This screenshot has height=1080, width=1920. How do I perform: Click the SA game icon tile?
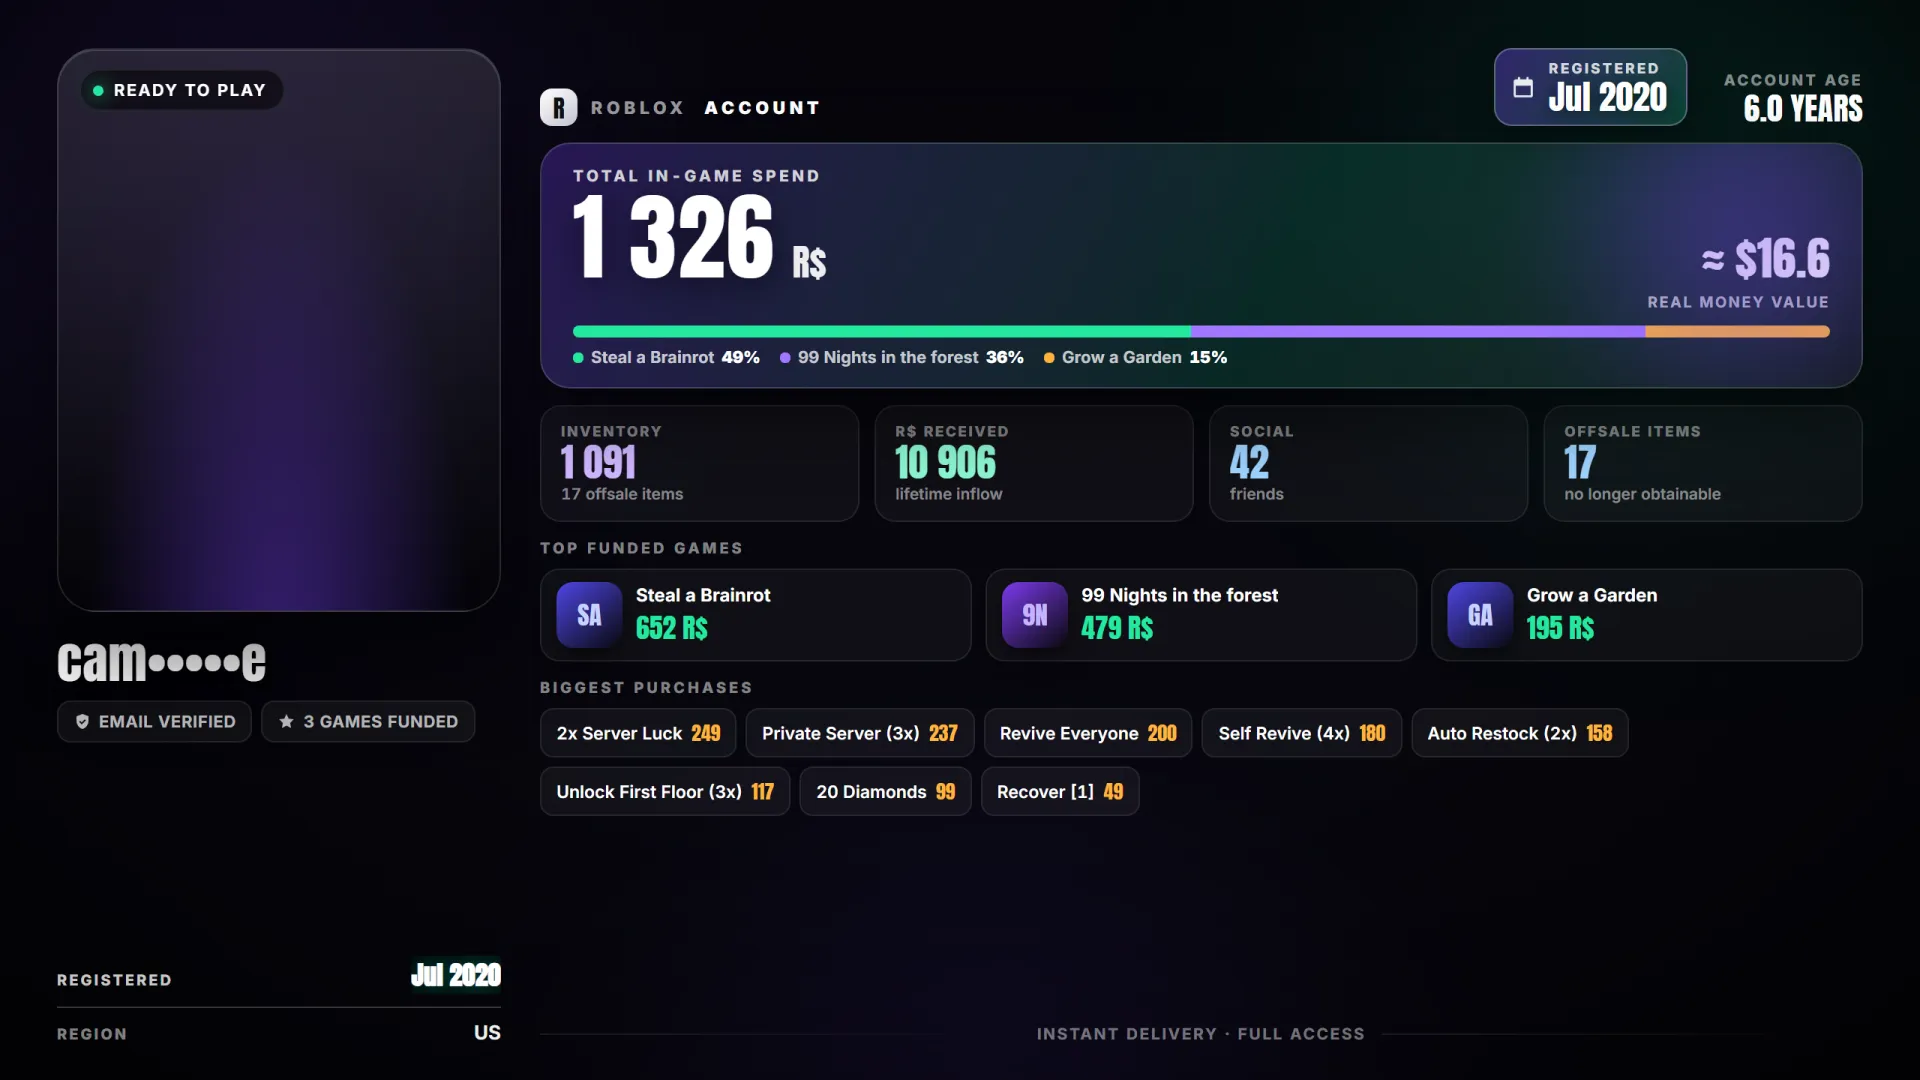pyautogui.click(x=589, y=615)
